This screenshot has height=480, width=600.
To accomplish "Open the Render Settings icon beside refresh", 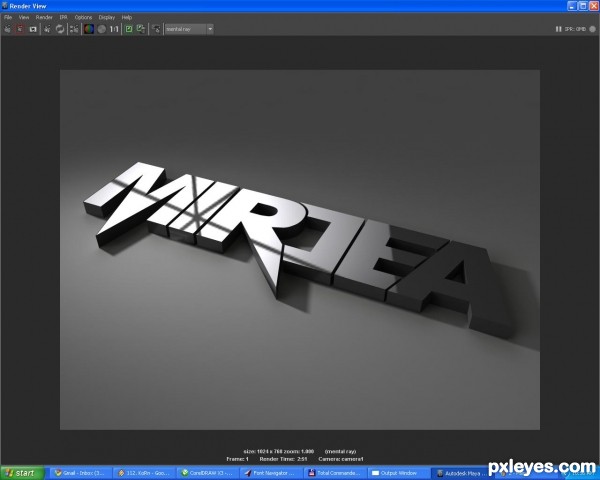I will click(74, 29).
